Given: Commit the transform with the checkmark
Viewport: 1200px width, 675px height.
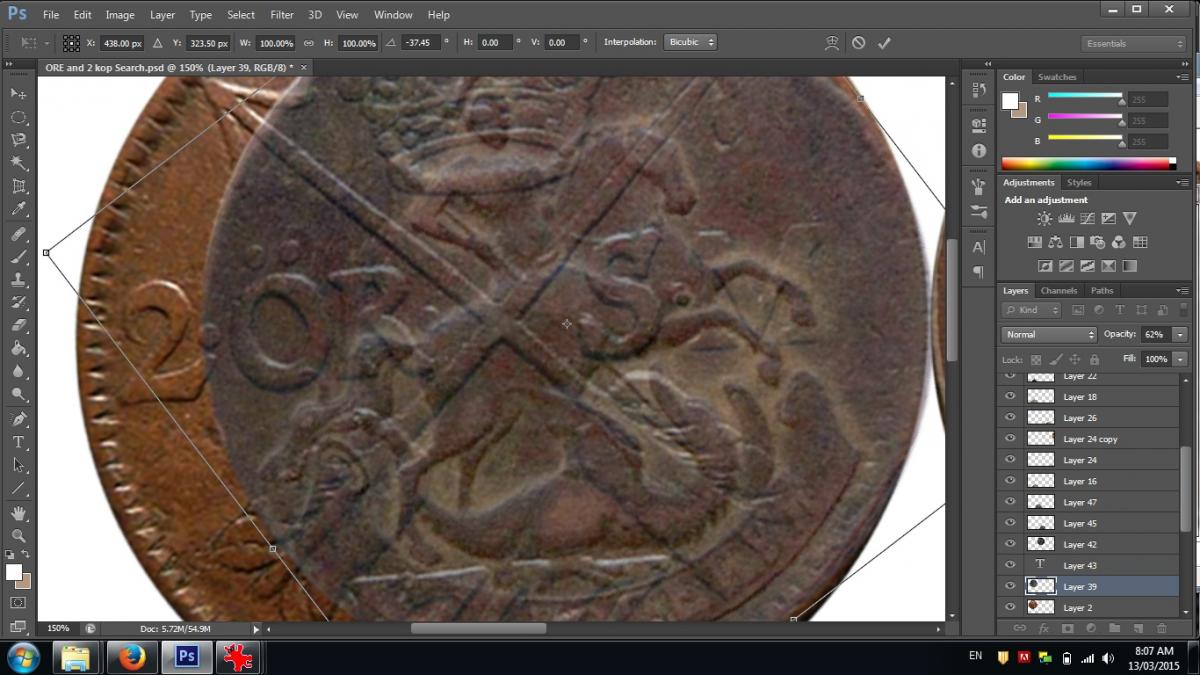Looking at the screenshot, I should click(884, 43).
